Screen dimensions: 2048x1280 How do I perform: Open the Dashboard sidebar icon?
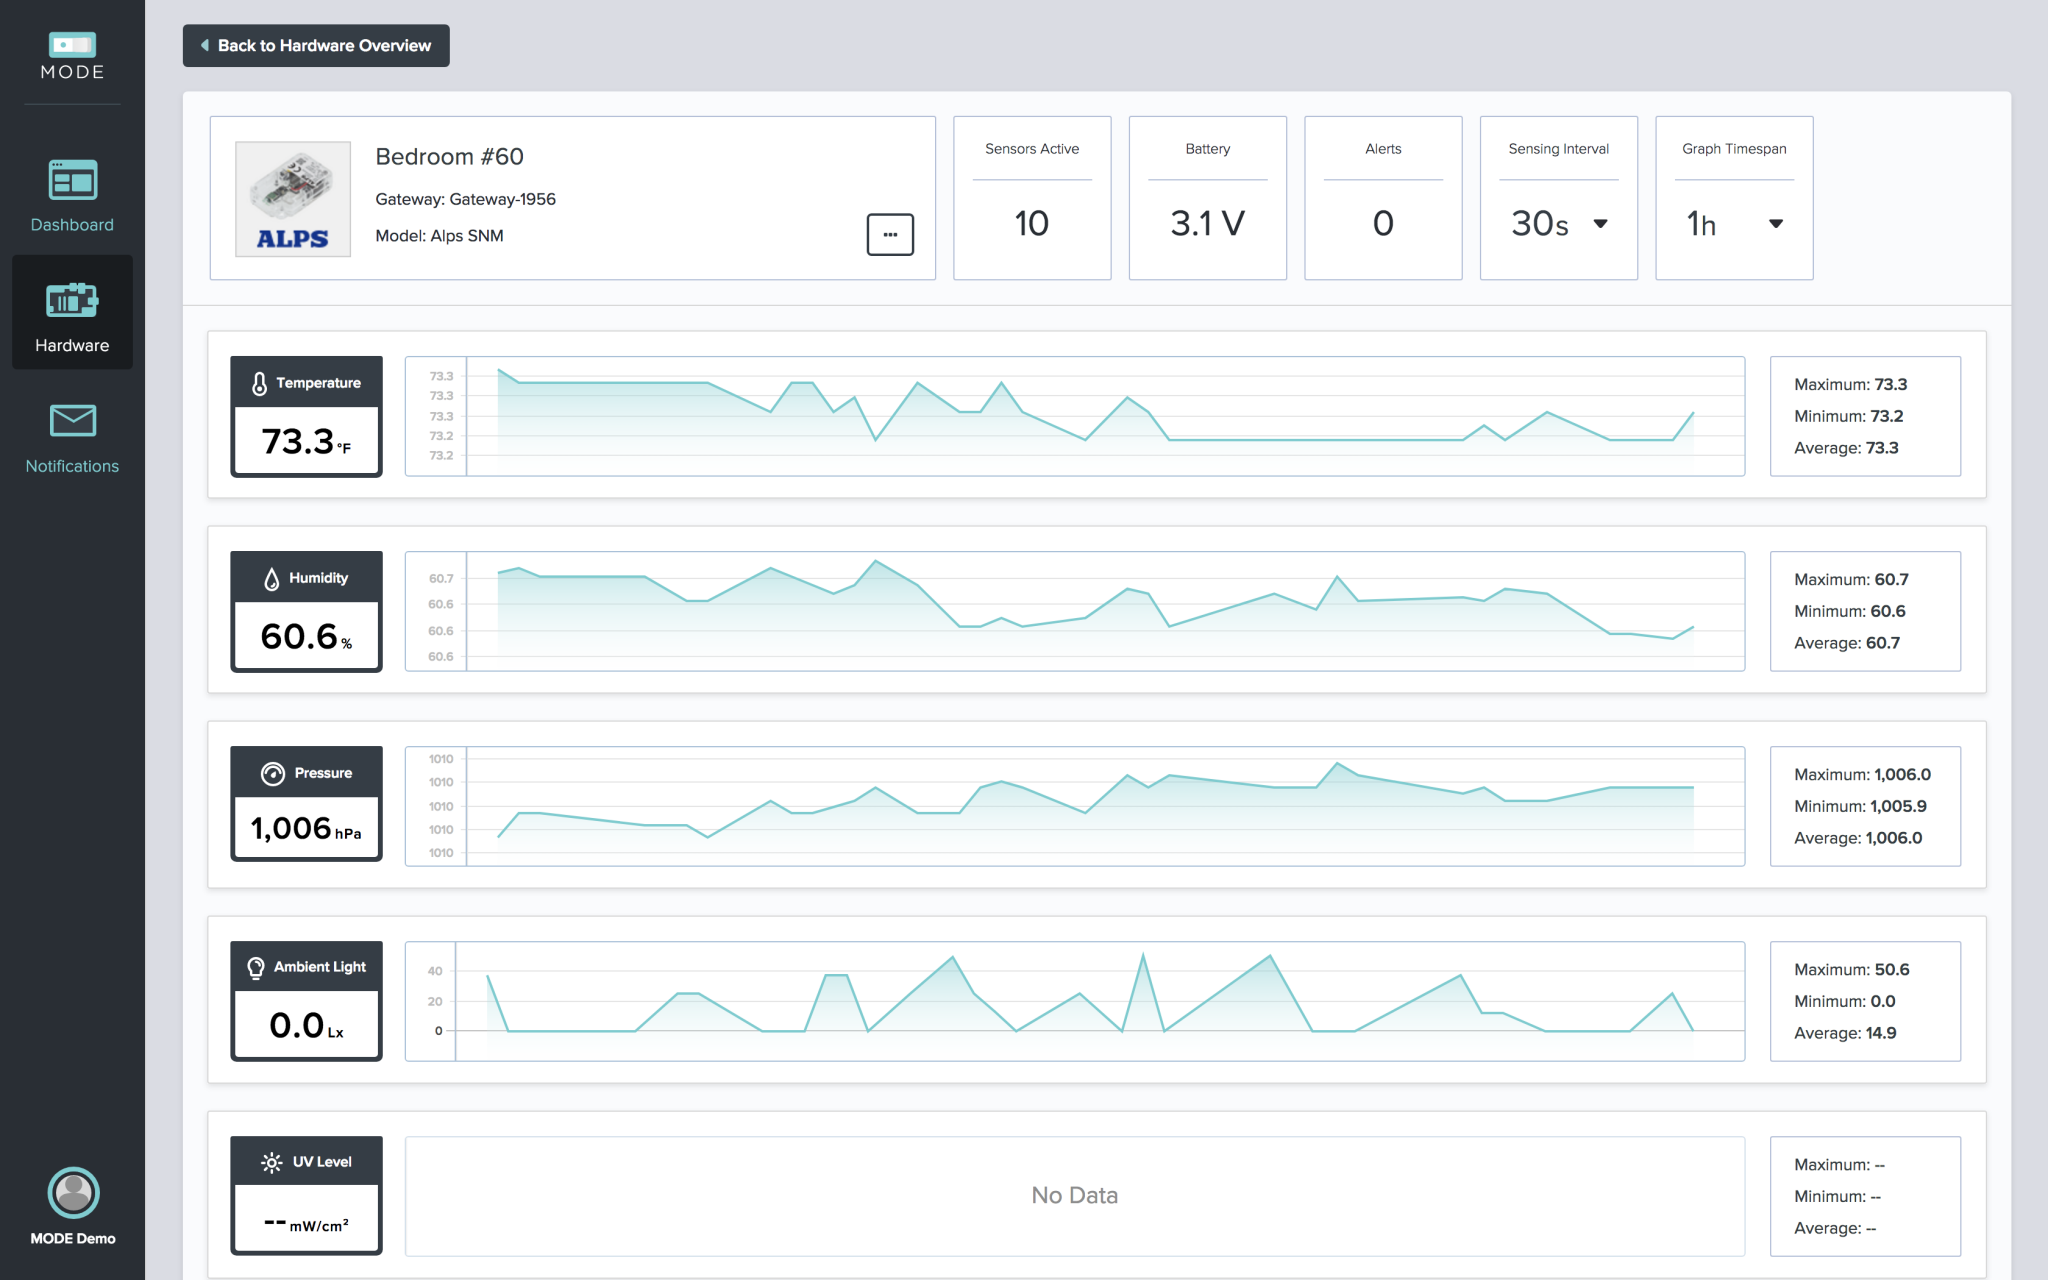coord(72,181)
